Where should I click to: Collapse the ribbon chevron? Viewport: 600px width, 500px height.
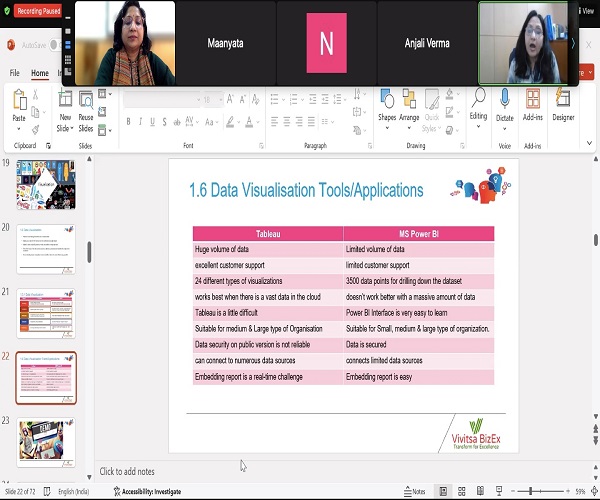click(x=589, y=143)
